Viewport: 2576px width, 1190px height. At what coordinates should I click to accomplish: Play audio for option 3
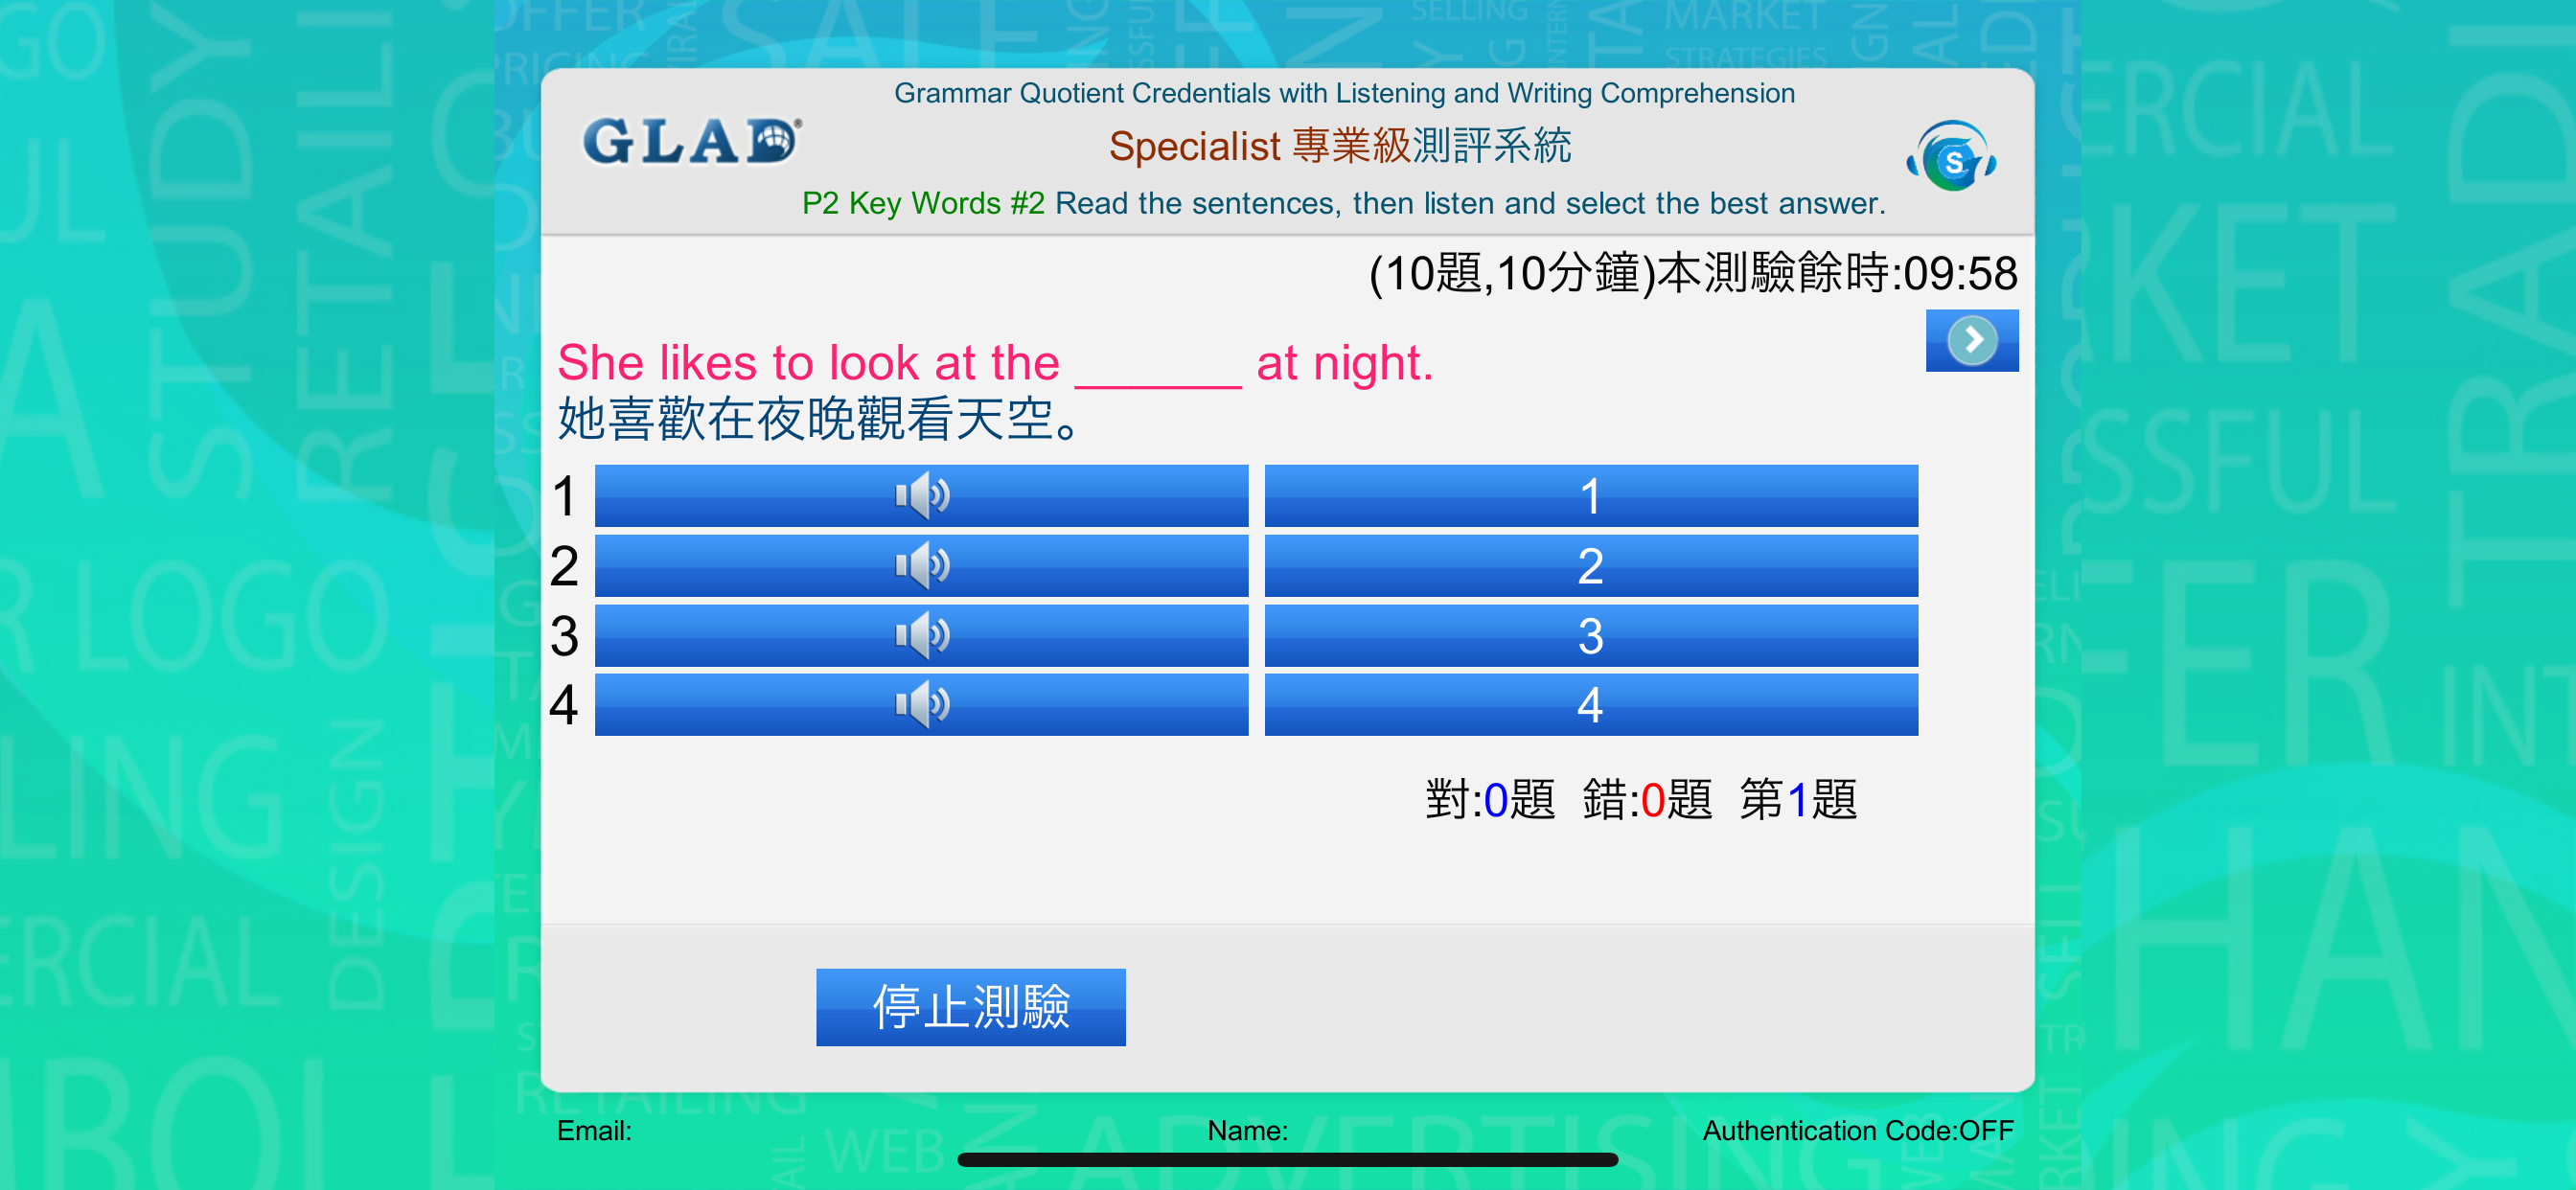click(921, 635)
